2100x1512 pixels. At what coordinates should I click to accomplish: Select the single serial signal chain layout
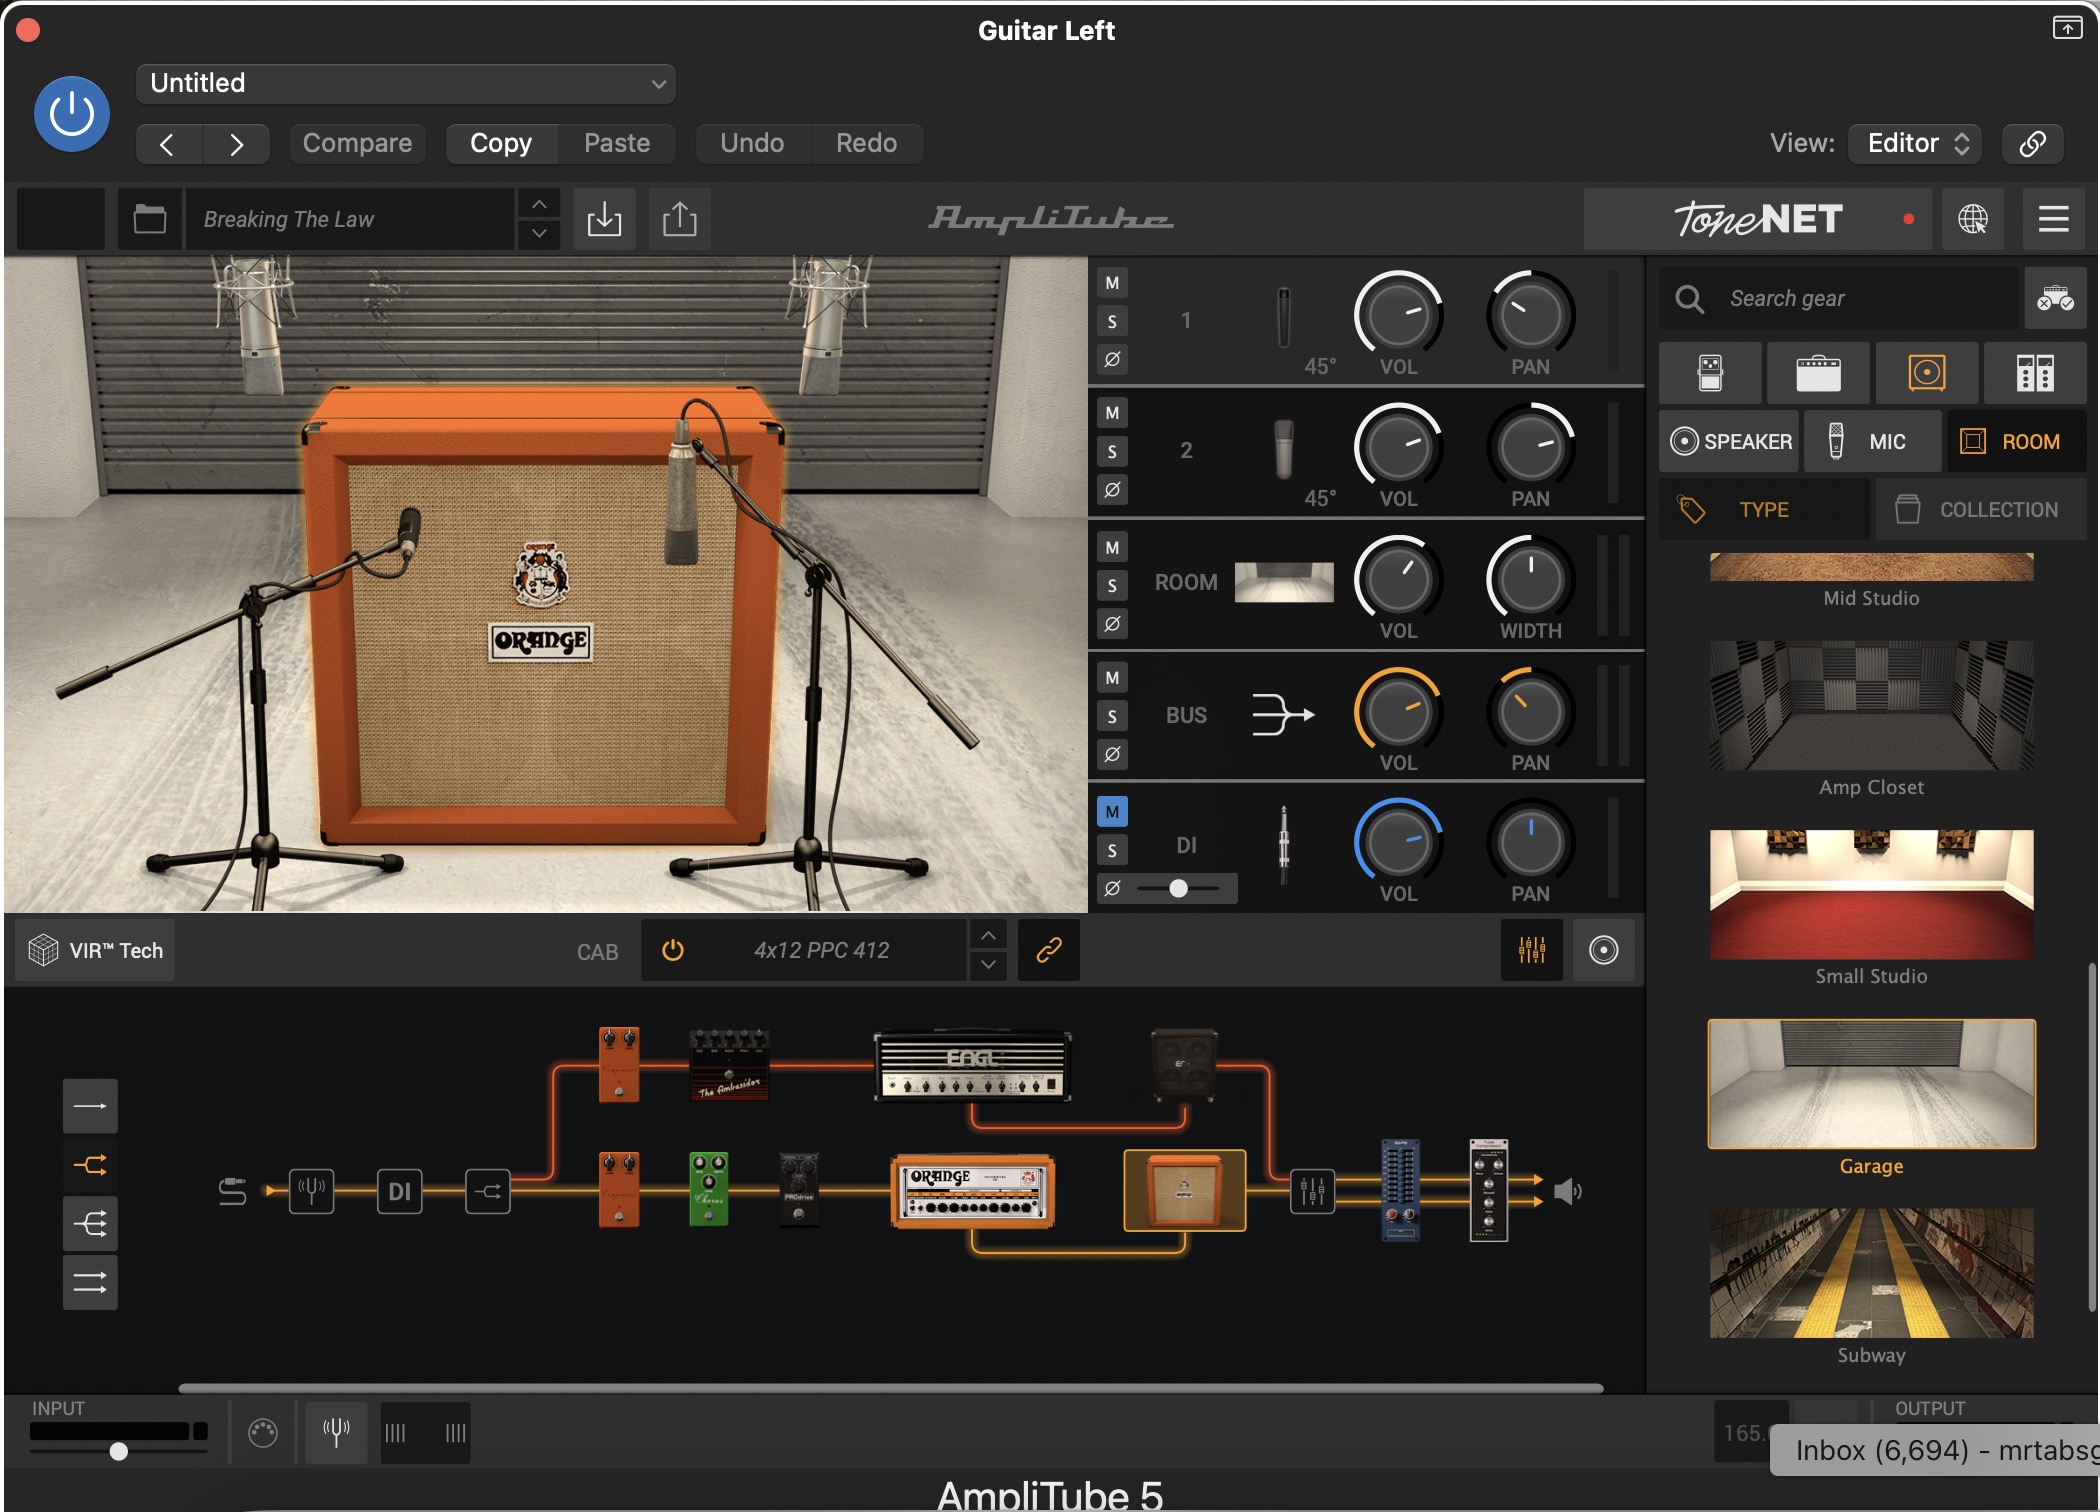pos(90,1106)
